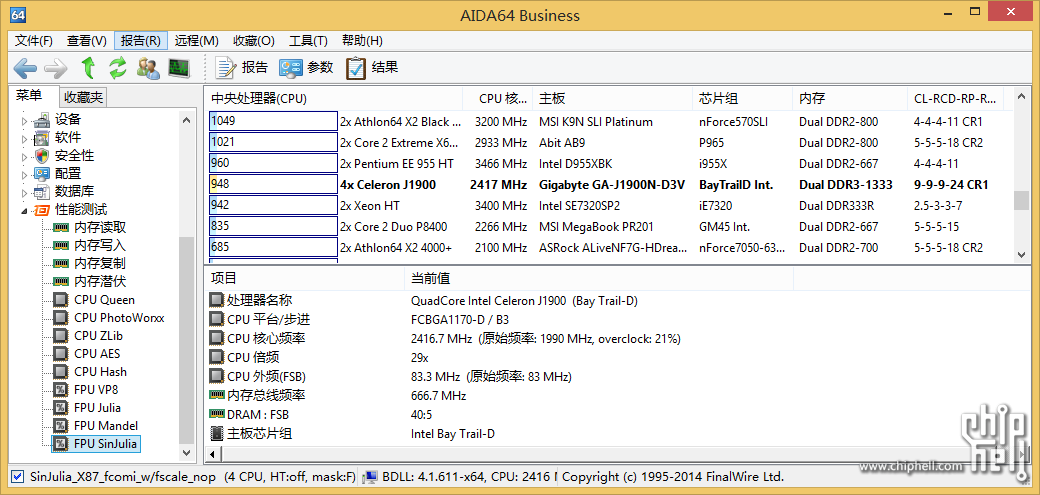Sort by the 芯片组 column header
Screen dimensions: 1040x495
pyautogui.click(x=742, y=99)
